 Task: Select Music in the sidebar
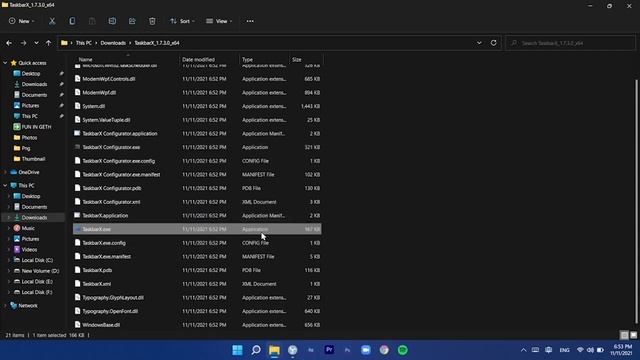[28, 228]
